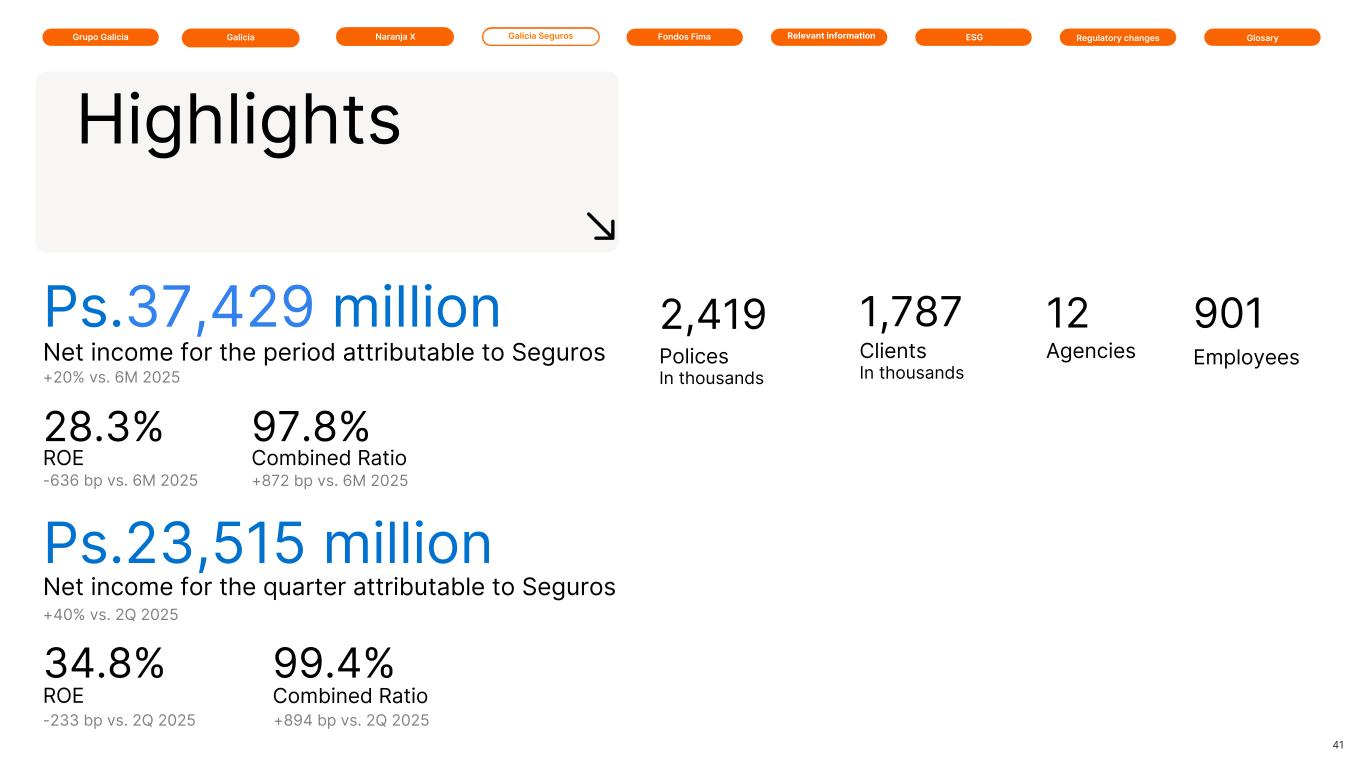Click the Highlights heading
The height and width of the screenshot is (768, 1365).
(x=239, y=121)
